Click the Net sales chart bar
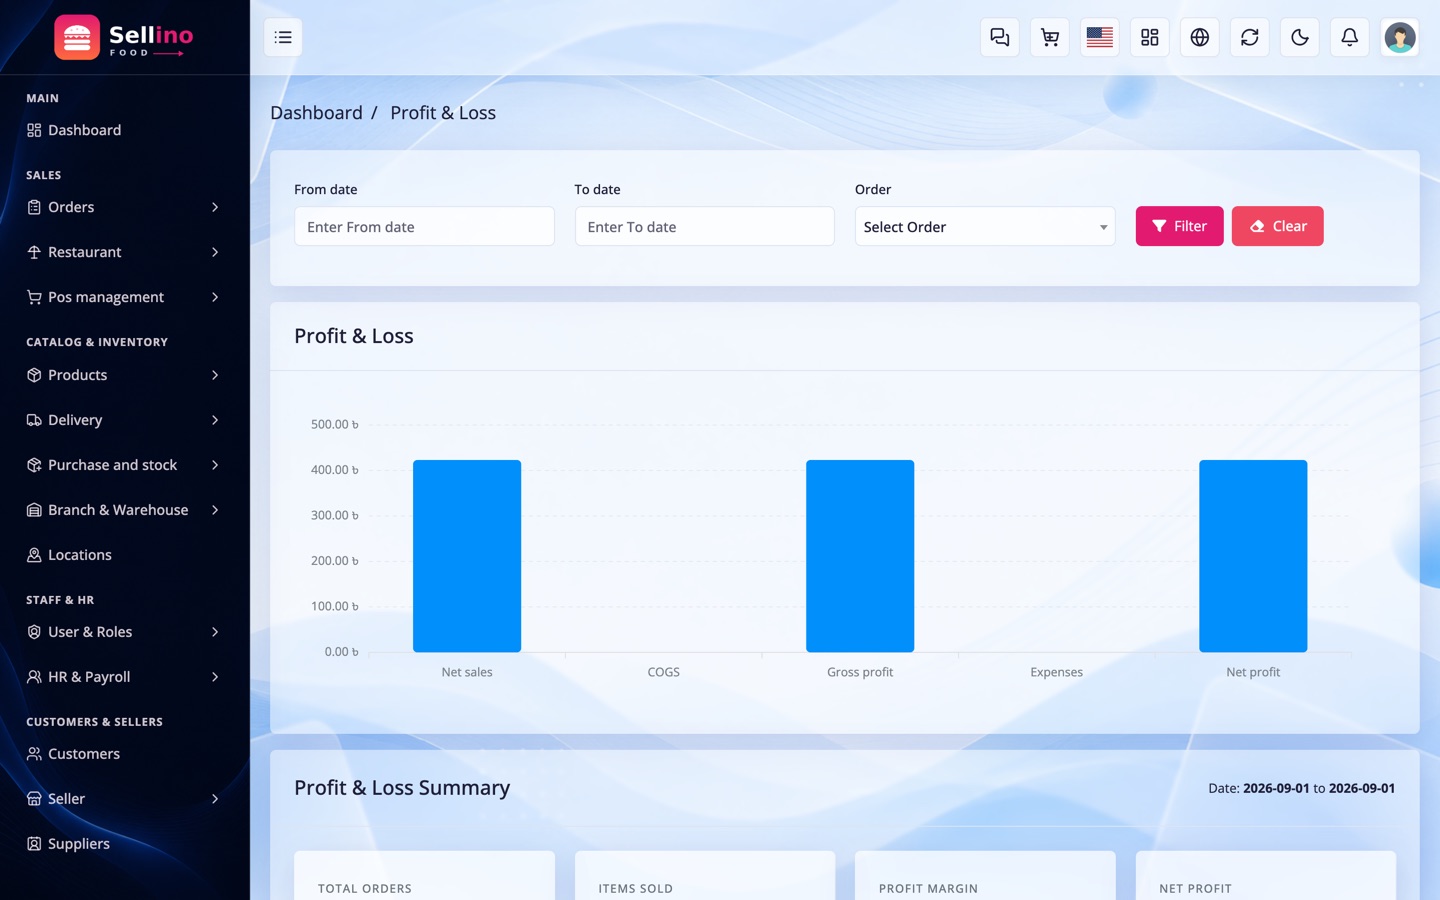This screenshot has height=900, width=1440. tap(467, 556)
